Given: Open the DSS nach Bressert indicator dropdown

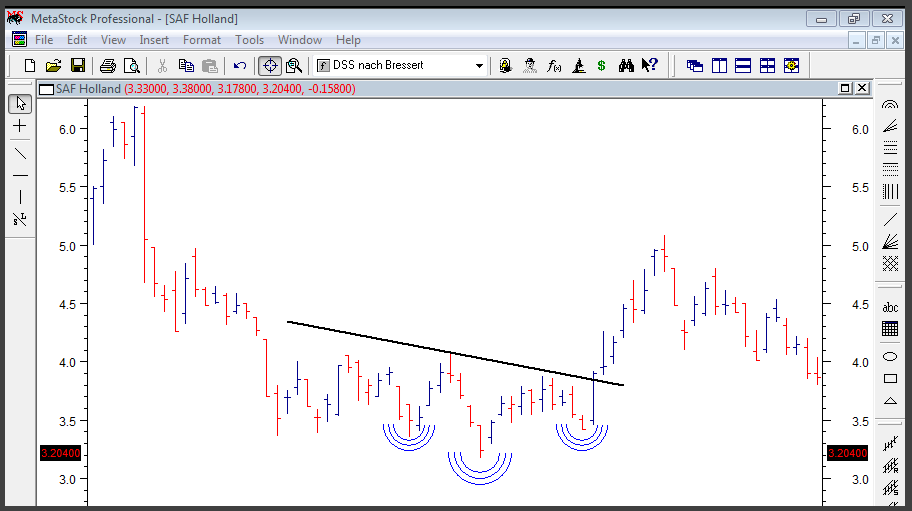Looking at the screenshot, I should pyautogui.click(x=479, y=66).
